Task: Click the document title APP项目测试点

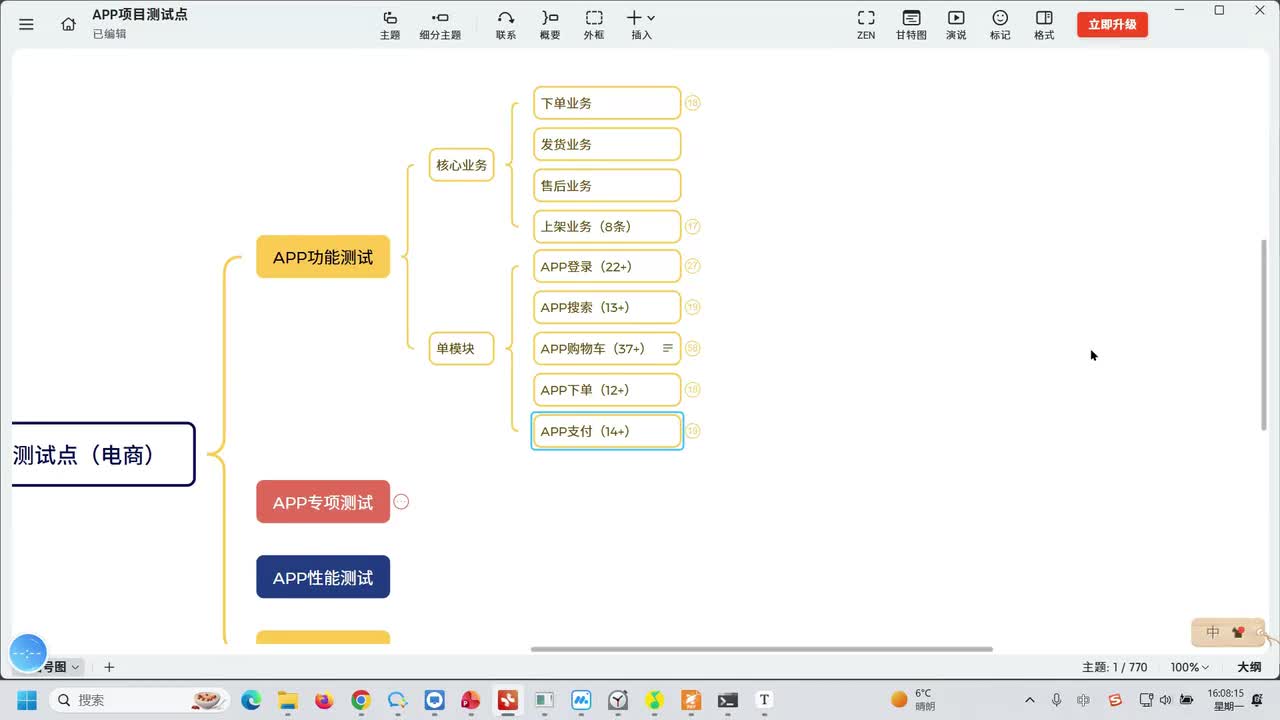Action: (x=140, y=14)
